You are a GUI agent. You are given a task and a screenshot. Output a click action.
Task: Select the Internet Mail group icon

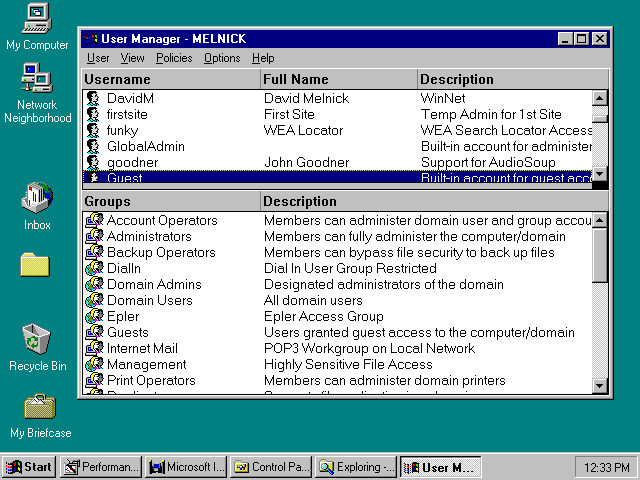(94, 348)
